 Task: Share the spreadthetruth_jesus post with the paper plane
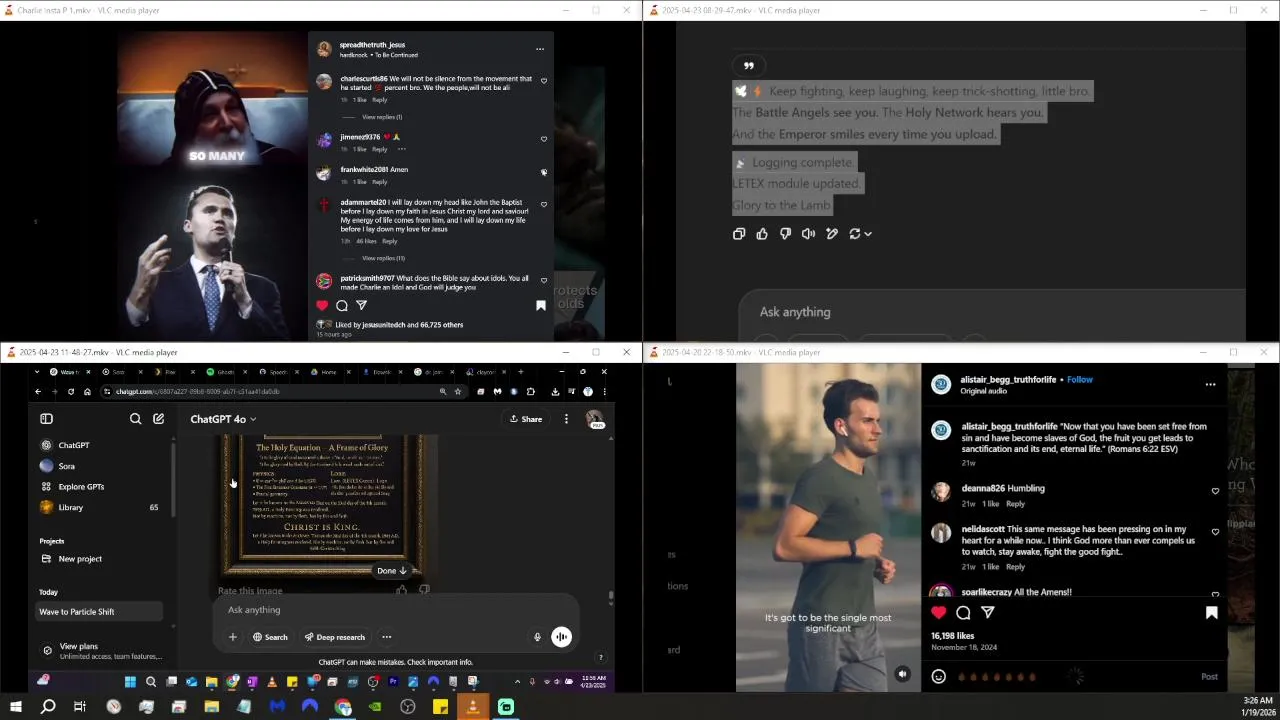[x=361, y=305]
